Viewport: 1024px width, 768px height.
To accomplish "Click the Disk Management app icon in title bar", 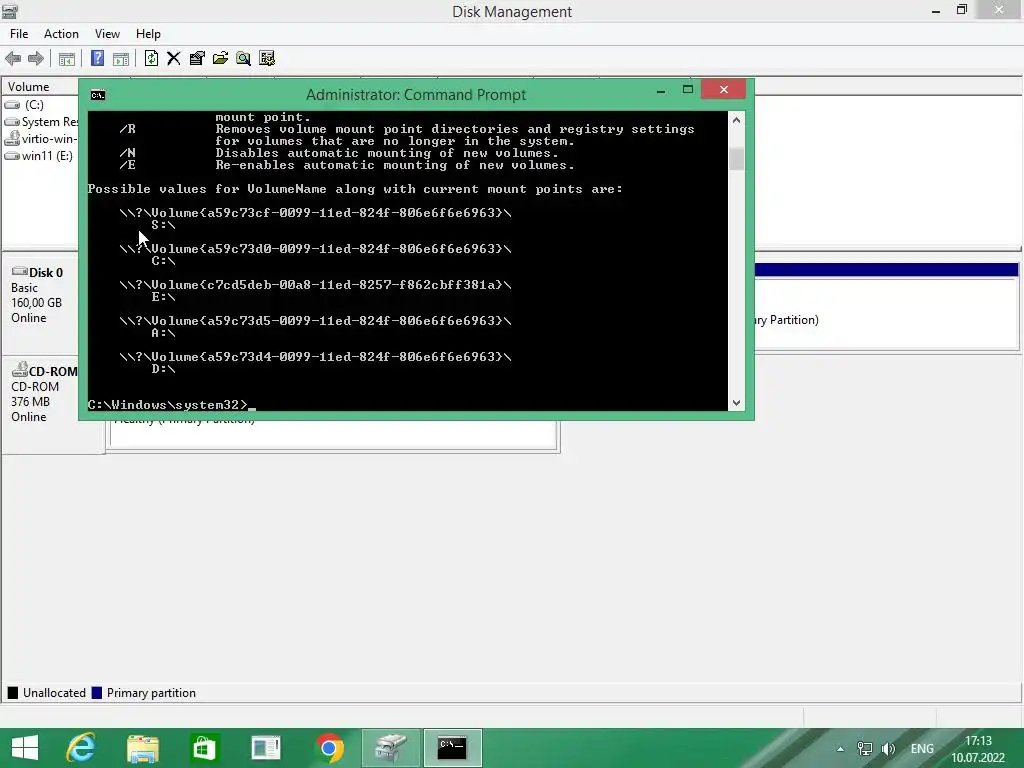I will point(10,12).
